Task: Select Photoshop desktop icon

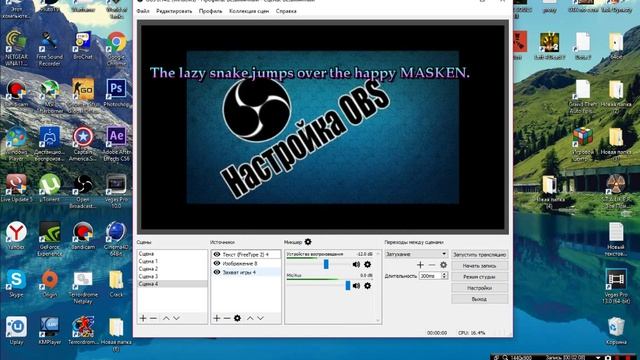Action: tap(116, 93)
